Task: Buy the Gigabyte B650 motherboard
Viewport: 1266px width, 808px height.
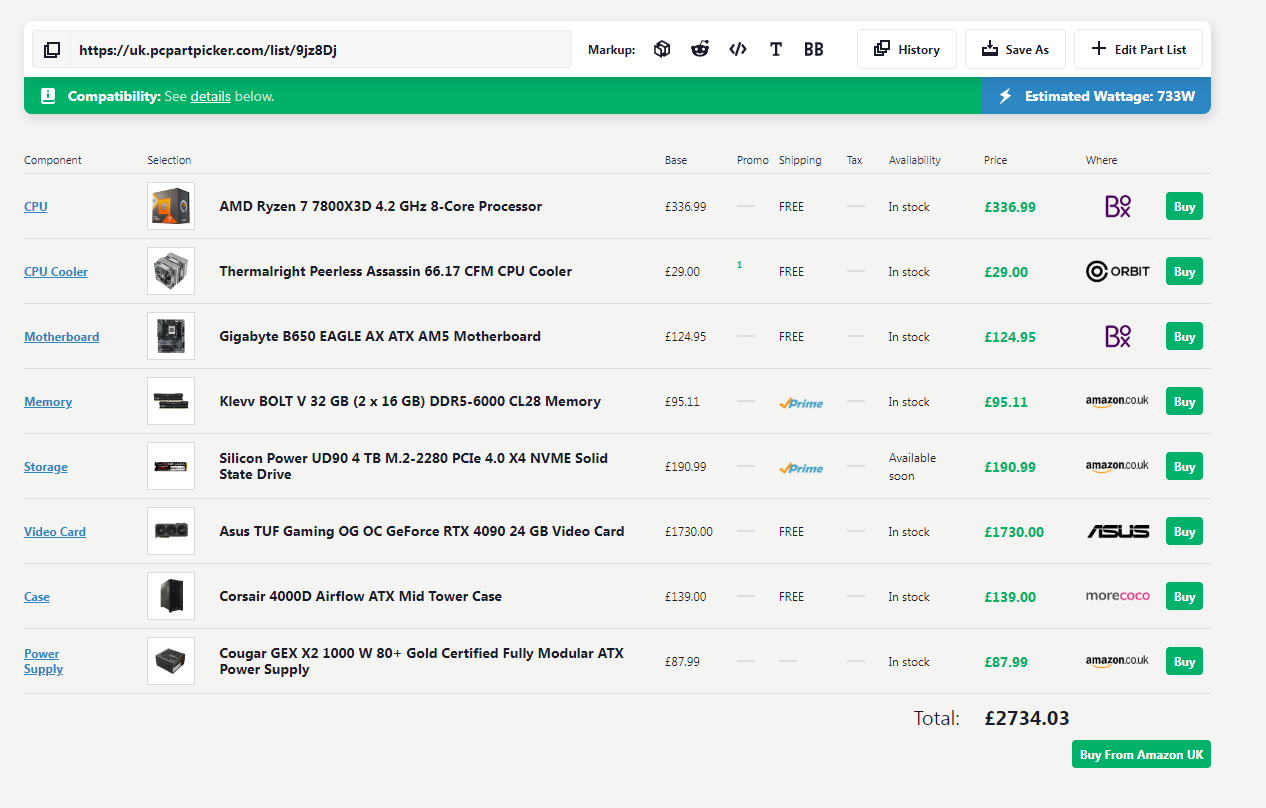Action: (1184, 336)
